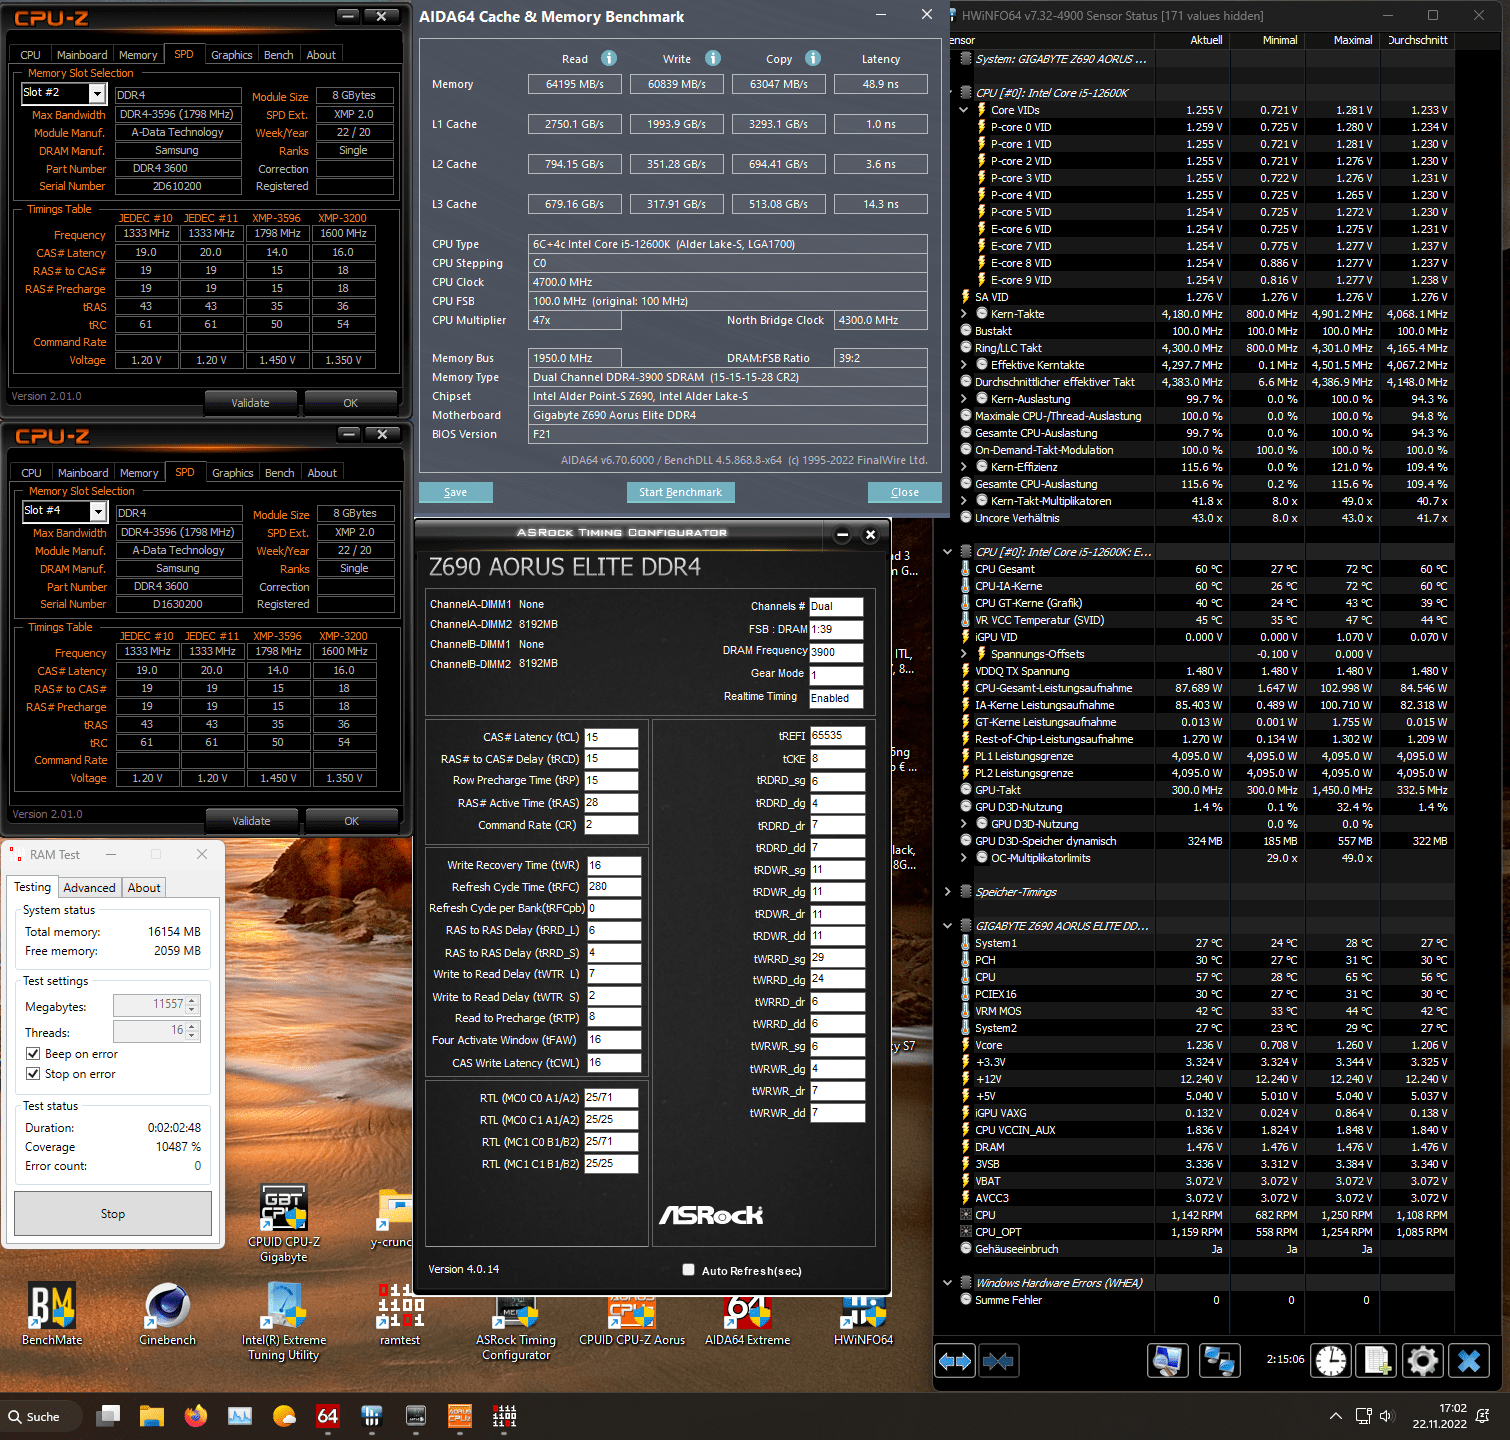The image size is (1510, 1440).
Task: Click Refresh Cycle Time (tRFC) field
Action: (614, 887)
